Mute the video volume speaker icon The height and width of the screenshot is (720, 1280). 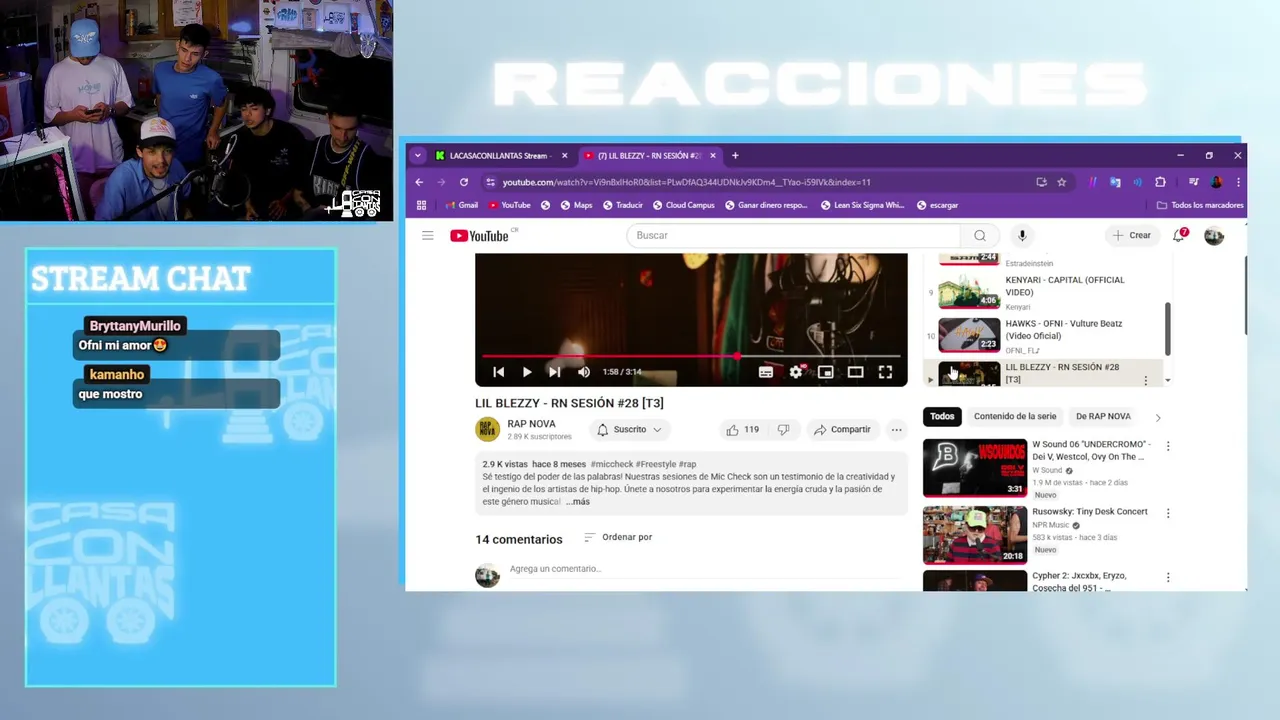(584, 372)
